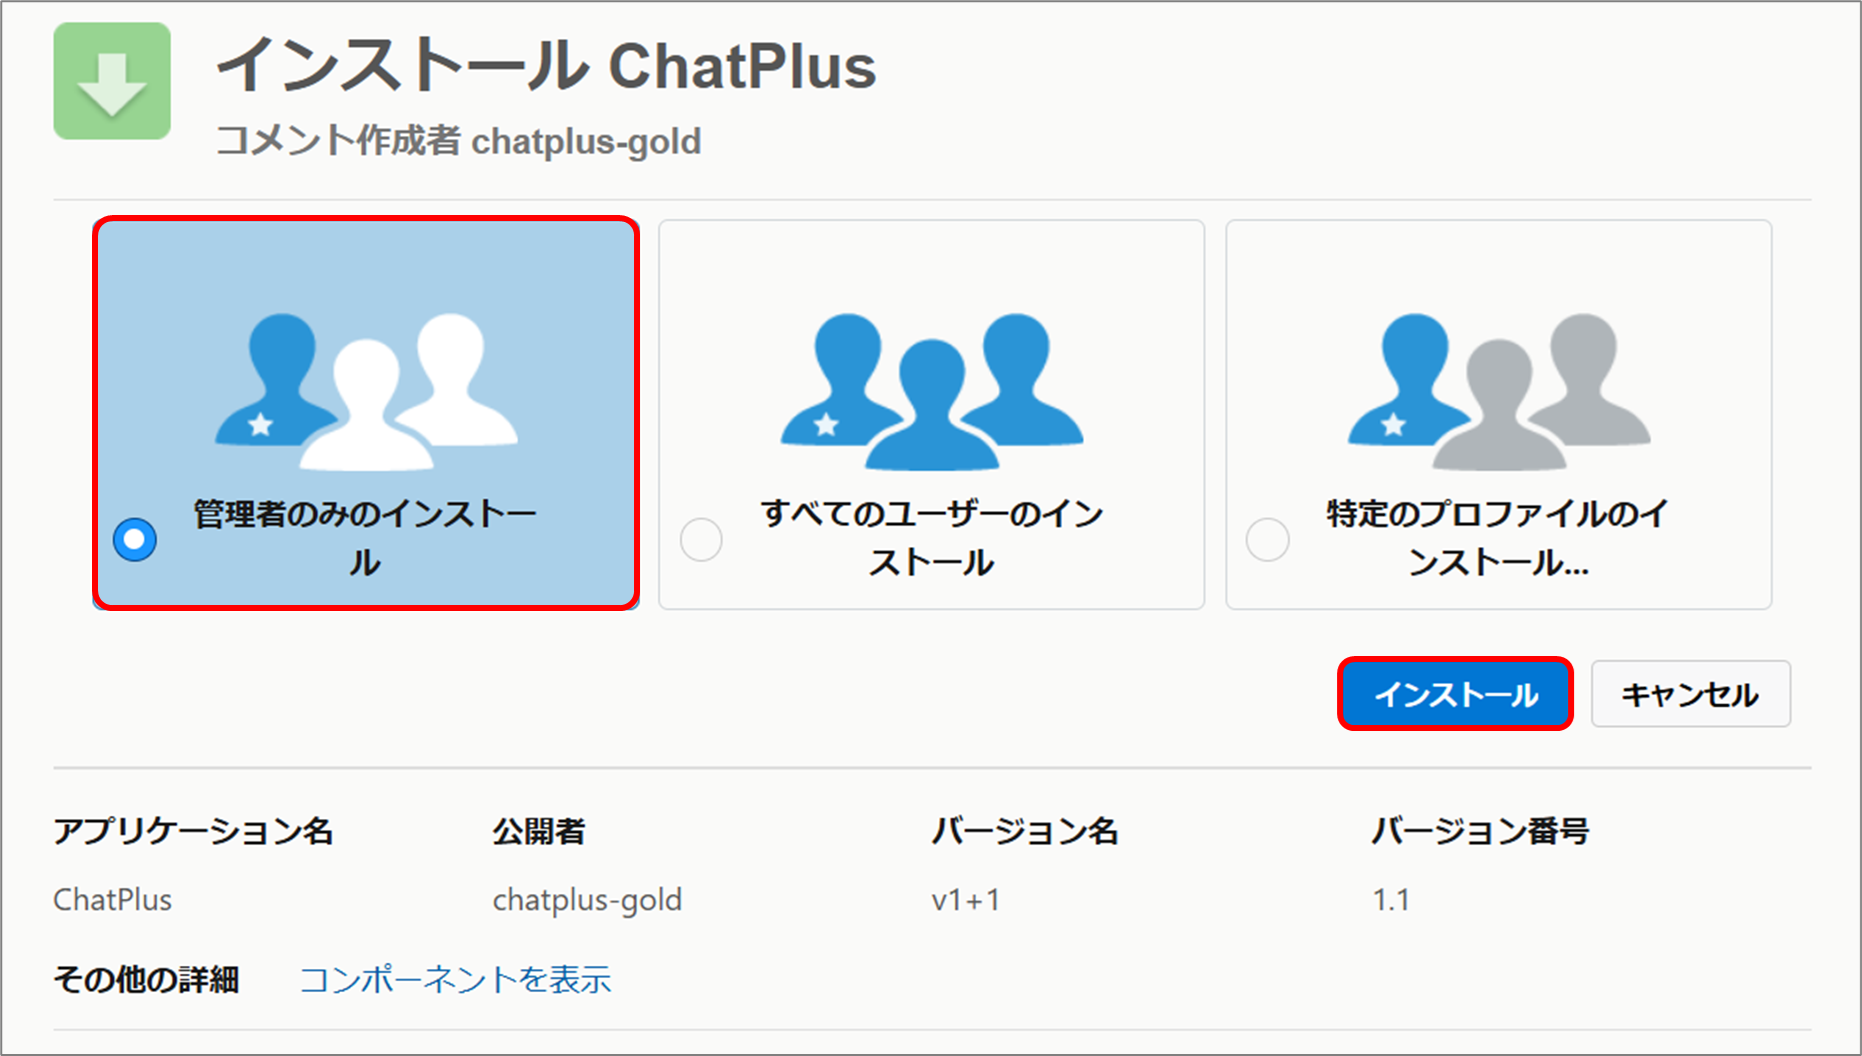Viewport: 1862px width, 1056px height.
Task: Click the バージョン番号 column label
Action: click(x=1480, y=831)
